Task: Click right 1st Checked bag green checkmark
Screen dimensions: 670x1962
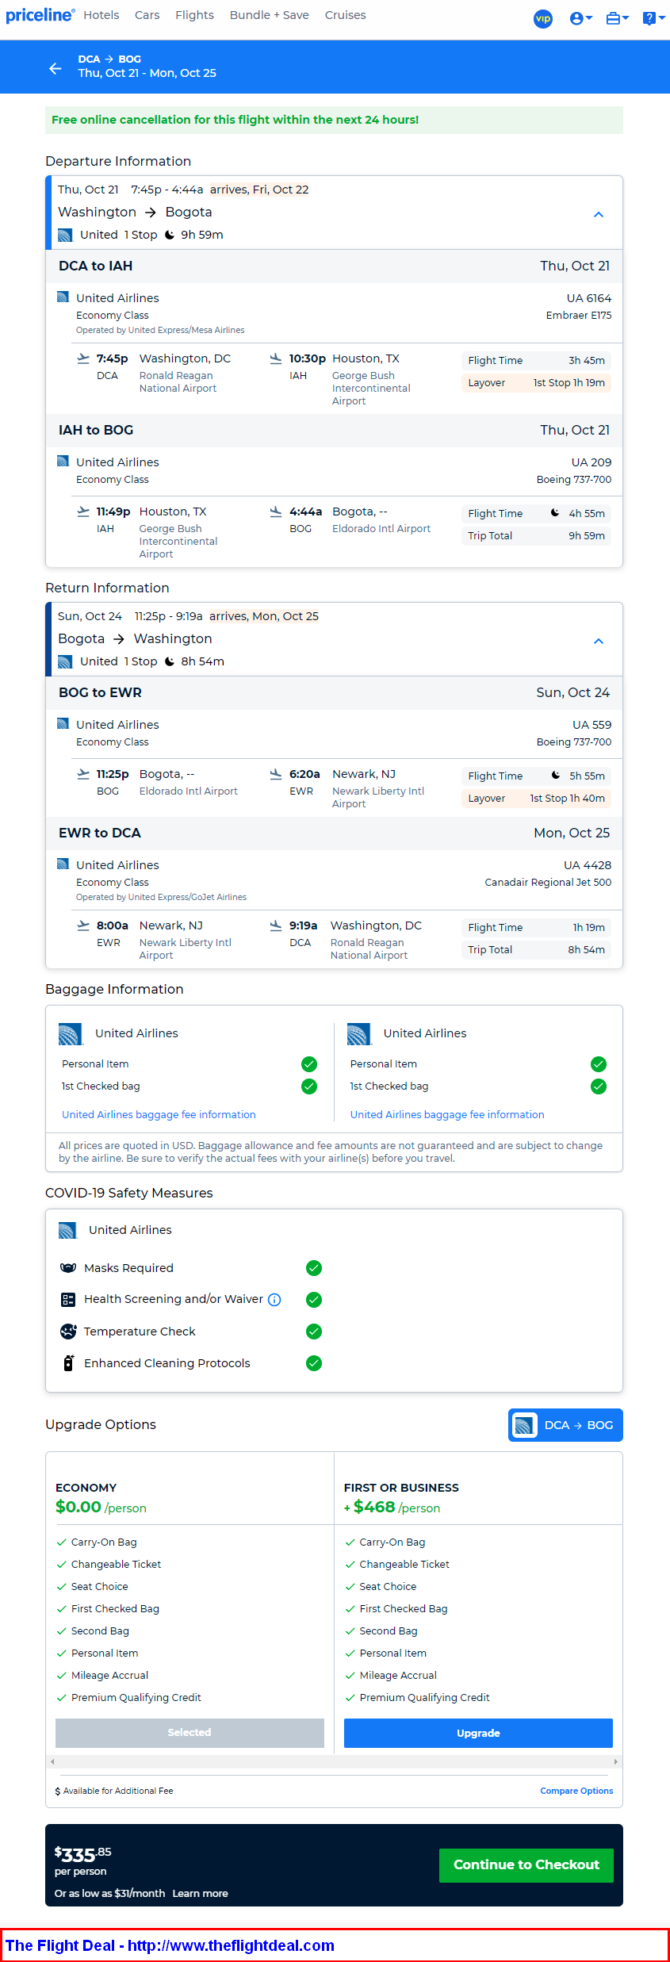Action: 598,1086
